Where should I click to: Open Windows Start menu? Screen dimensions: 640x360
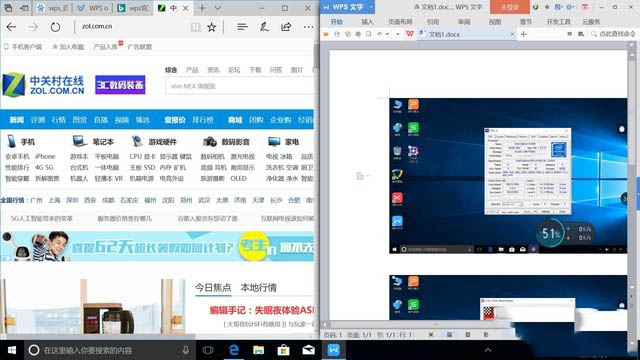pos(12,350)
